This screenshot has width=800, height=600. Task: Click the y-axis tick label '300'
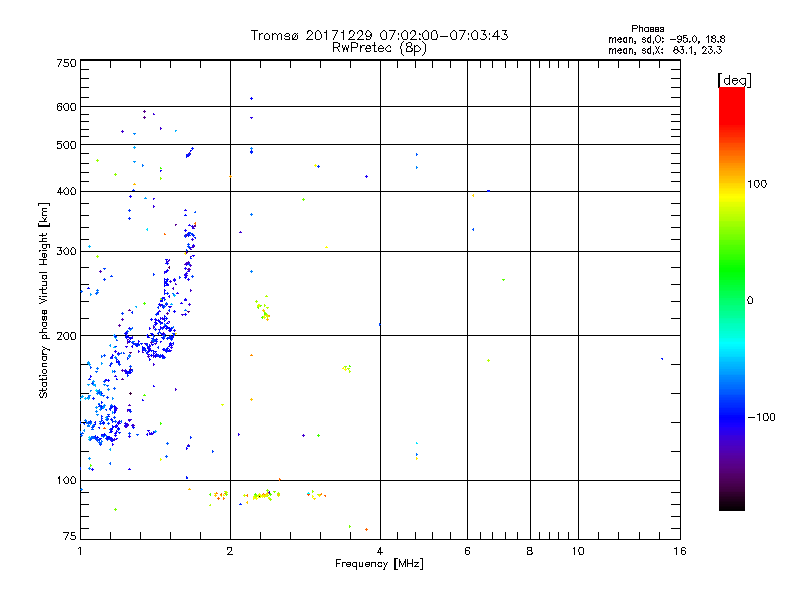pos(66,252)
